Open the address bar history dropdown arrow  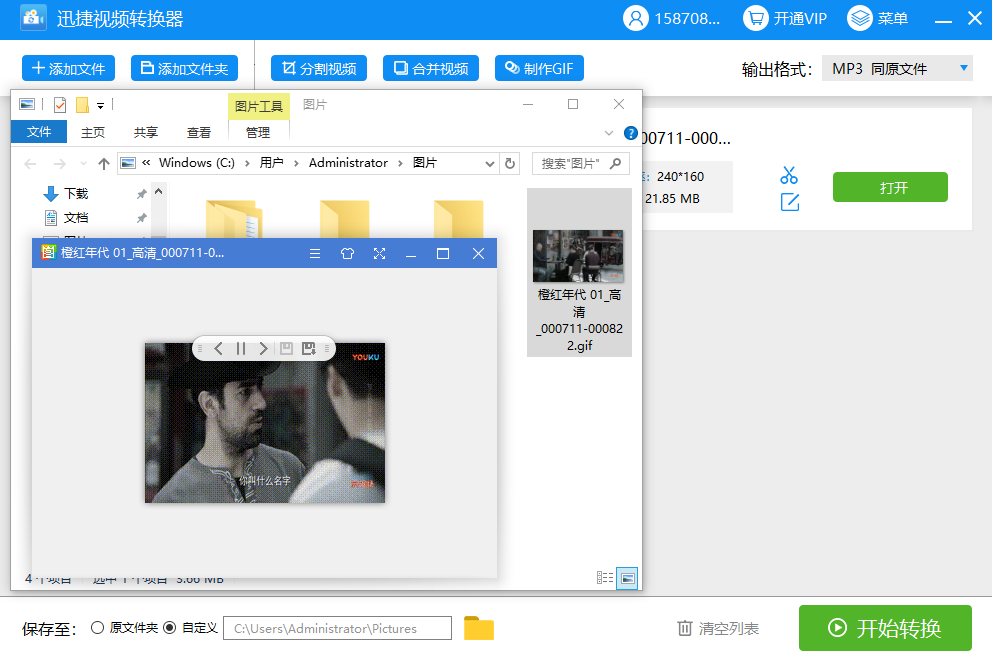point(489,164)
